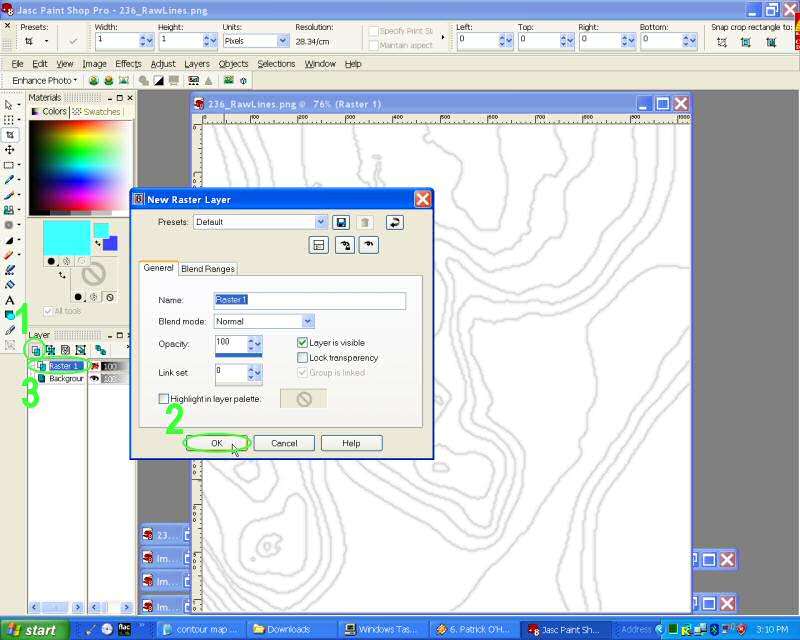Select the Move tool

pyautogui.click(x=10, y=149)
